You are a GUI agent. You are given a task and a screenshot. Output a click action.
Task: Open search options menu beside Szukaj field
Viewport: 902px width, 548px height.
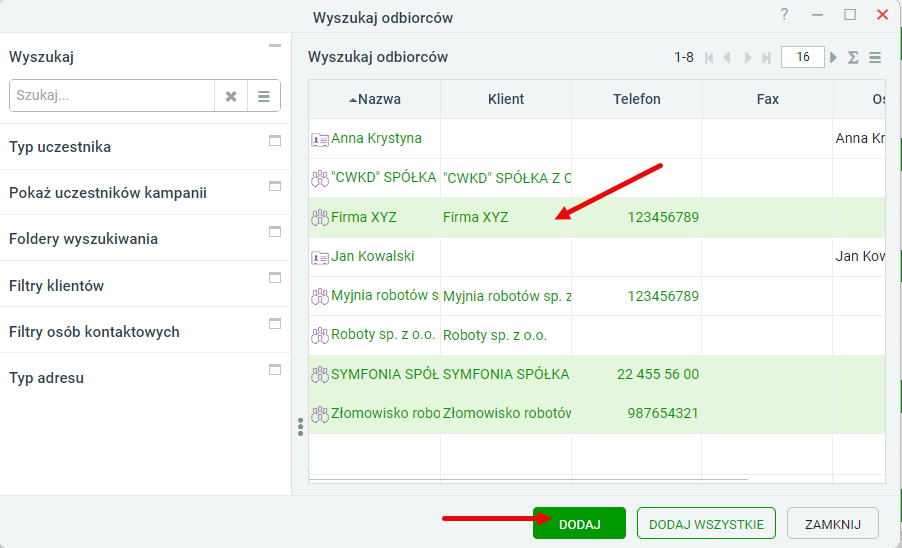point(263,96)
